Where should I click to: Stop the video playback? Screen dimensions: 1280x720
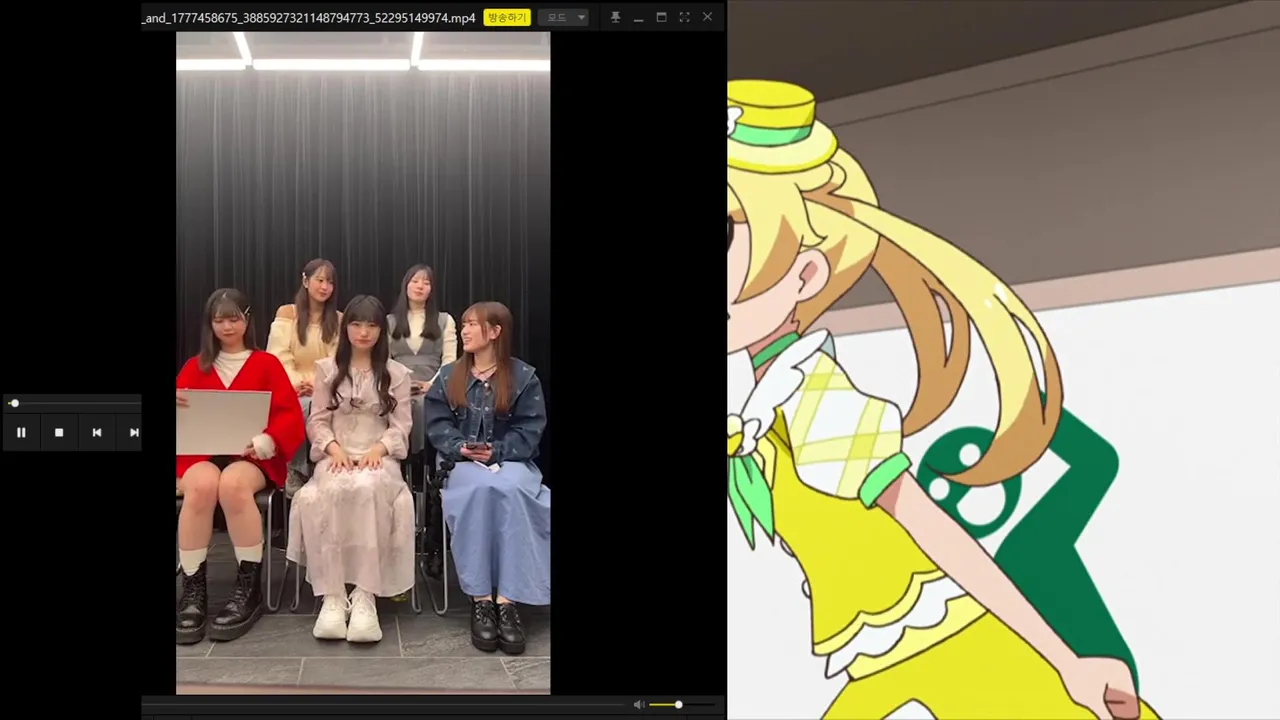click(59, 432)
